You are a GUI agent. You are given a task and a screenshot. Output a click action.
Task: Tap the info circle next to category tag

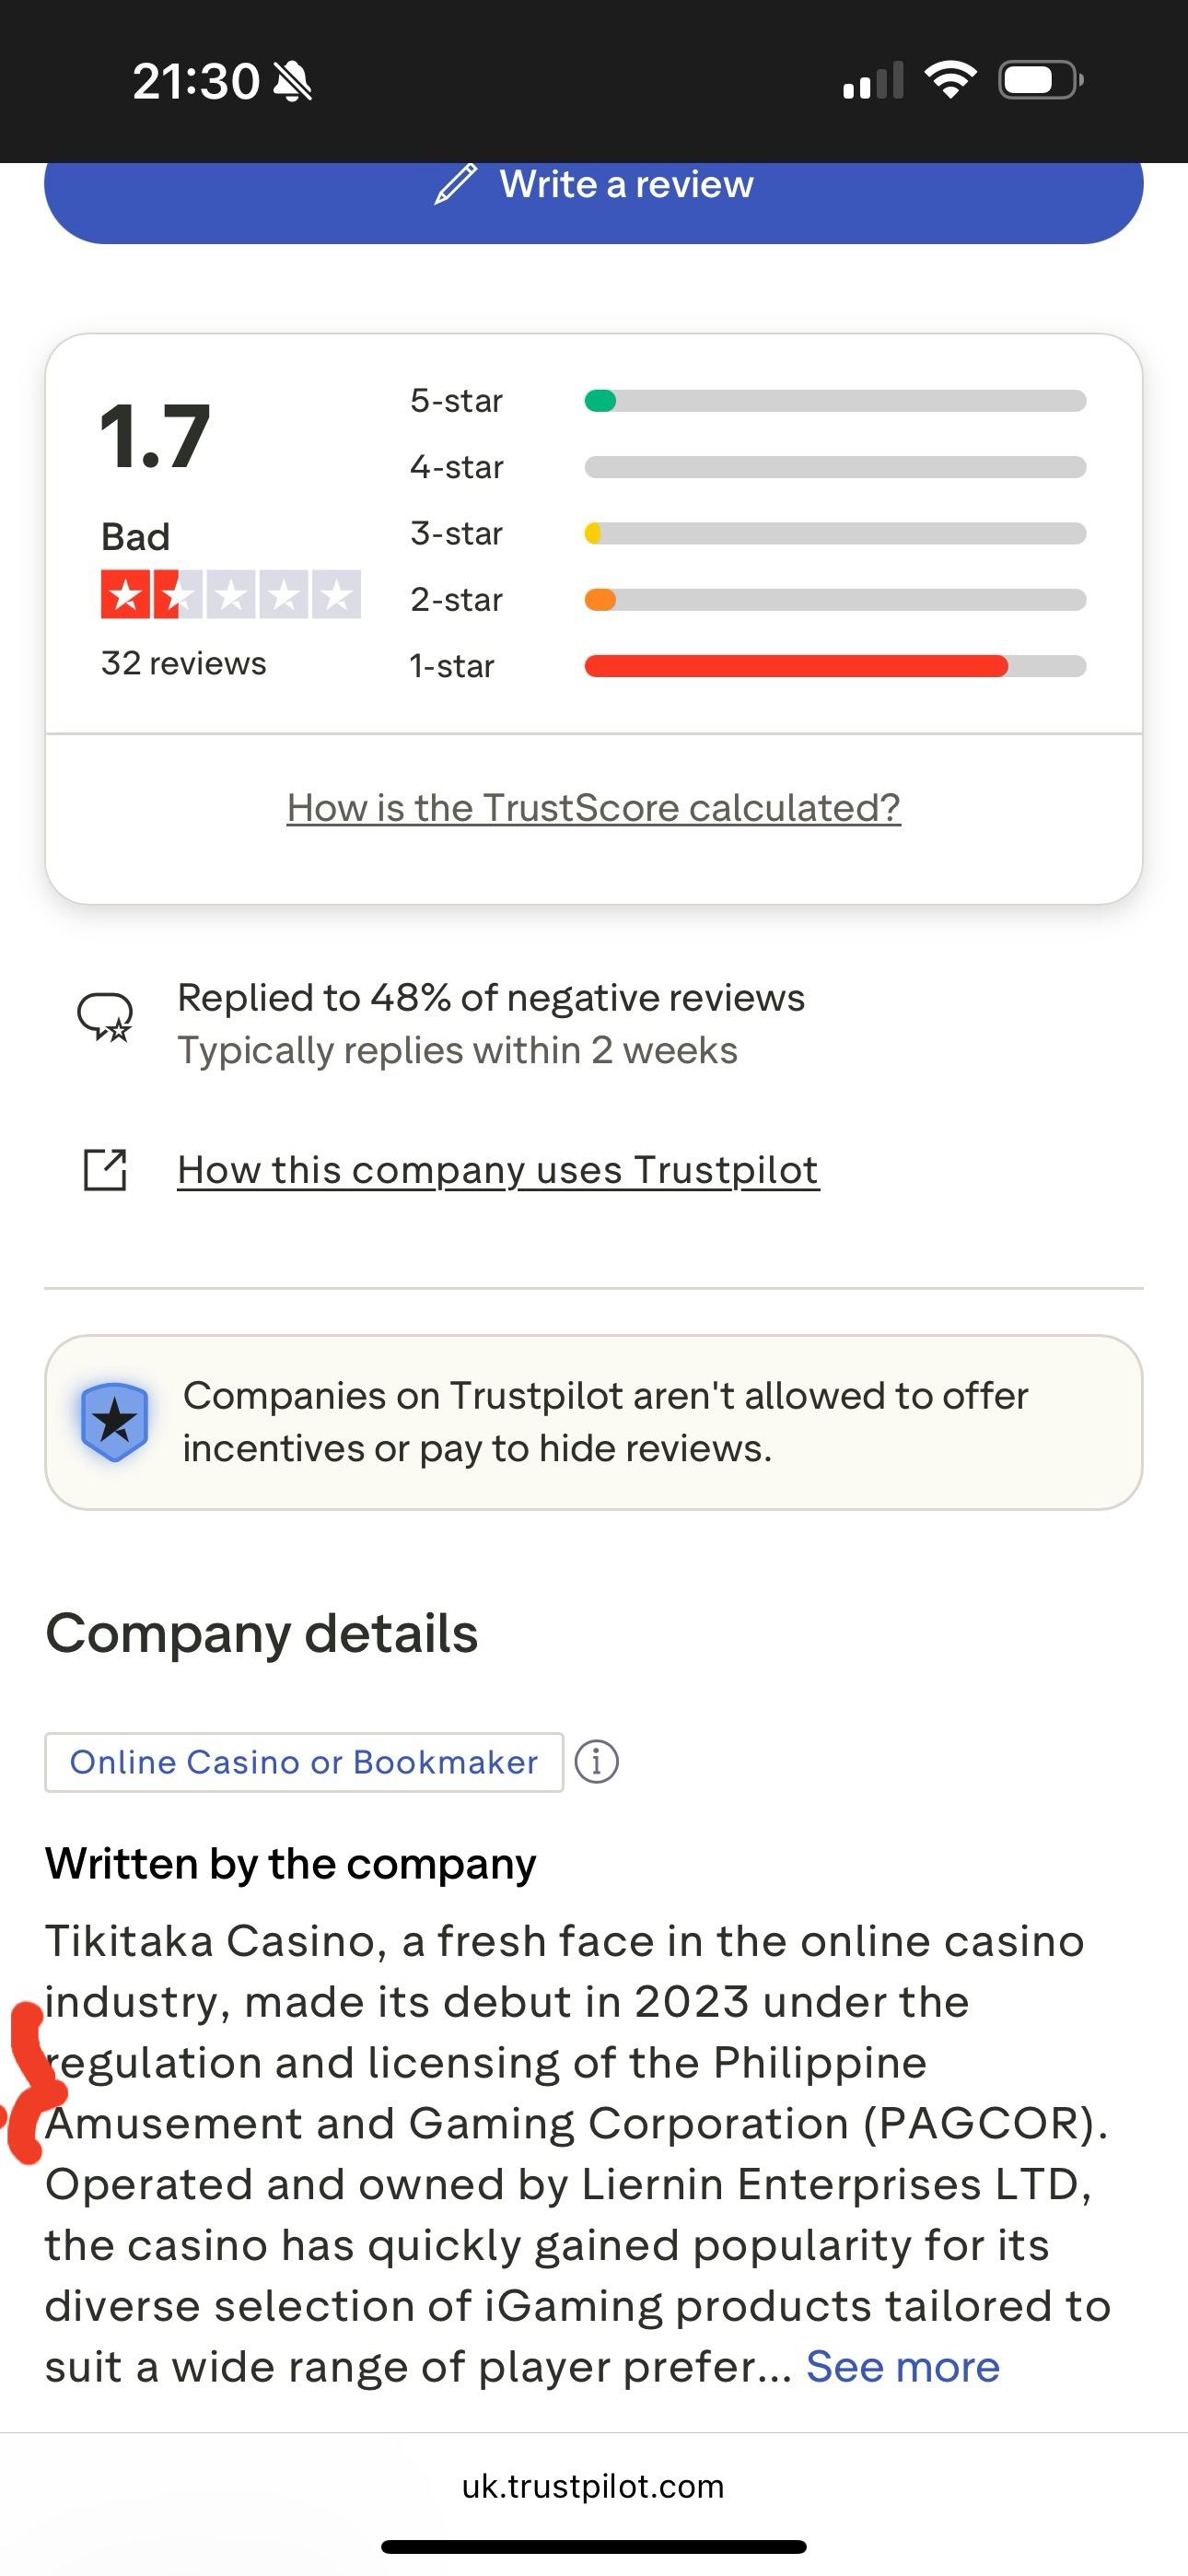(597, 1762)
